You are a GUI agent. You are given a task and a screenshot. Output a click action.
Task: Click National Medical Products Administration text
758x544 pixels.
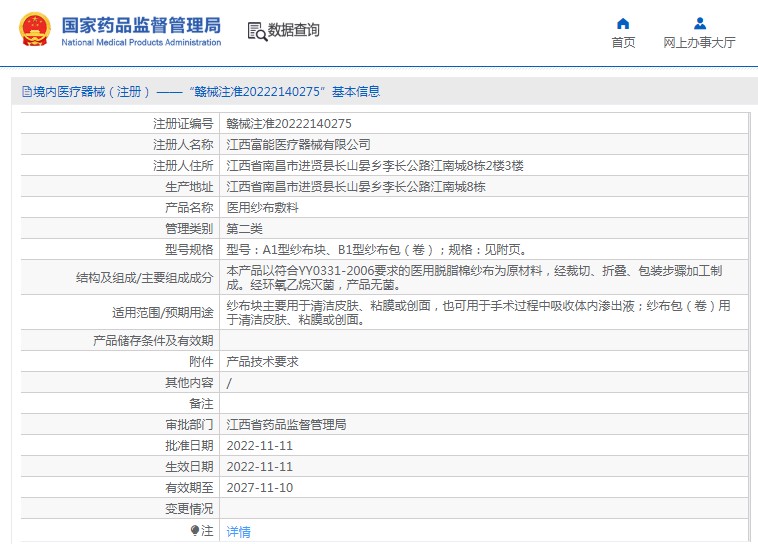[141, 43]
